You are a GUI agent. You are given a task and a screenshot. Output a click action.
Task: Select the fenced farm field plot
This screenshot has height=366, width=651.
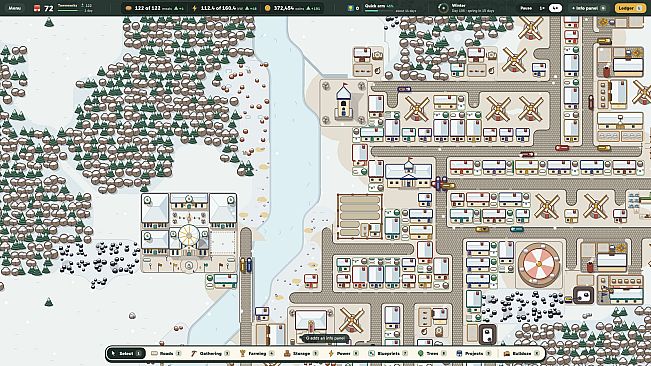click(360, 217)
